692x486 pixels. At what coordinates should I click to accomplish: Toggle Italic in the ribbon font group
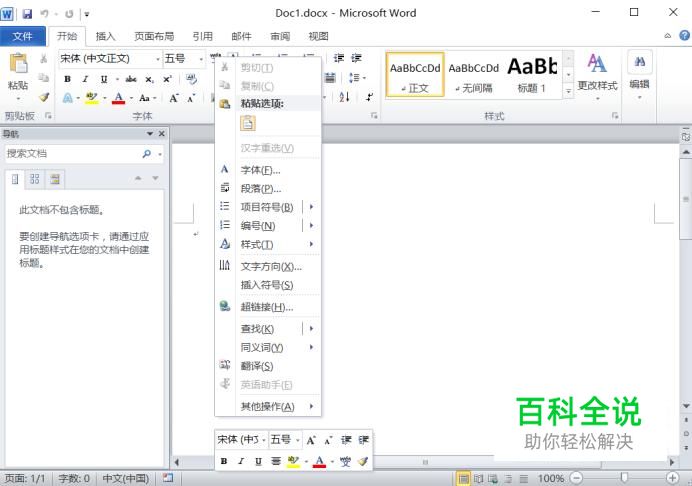coord(85,79)
